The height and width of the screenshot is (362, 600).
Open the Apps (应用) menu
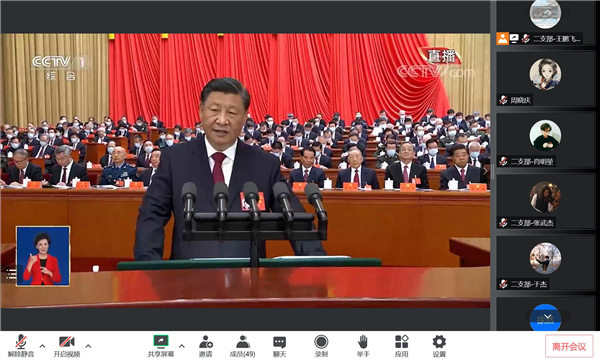click(401, 346)
